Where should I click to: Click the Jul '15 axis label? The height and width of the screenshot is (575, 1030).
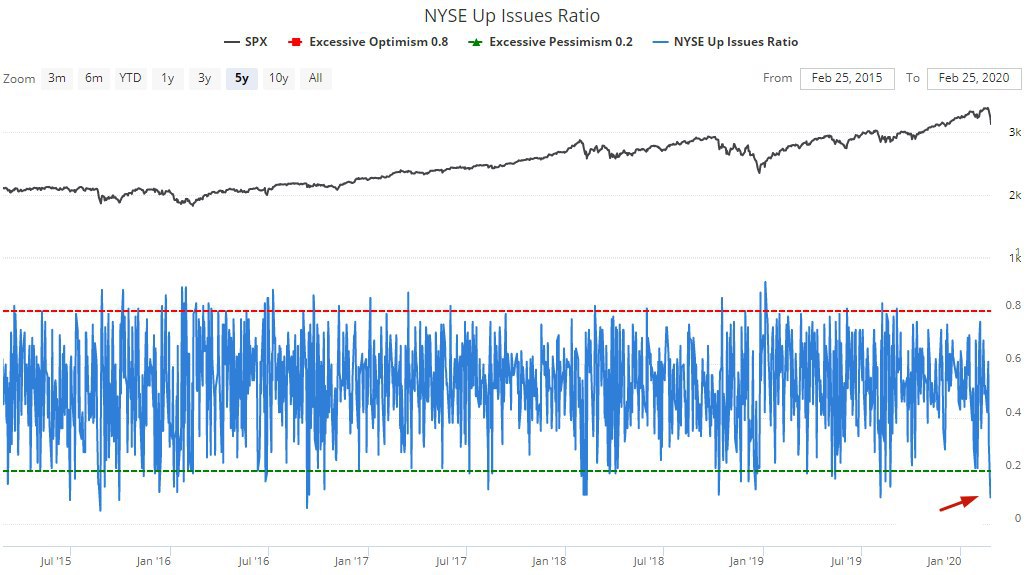[x=55, y=561]
